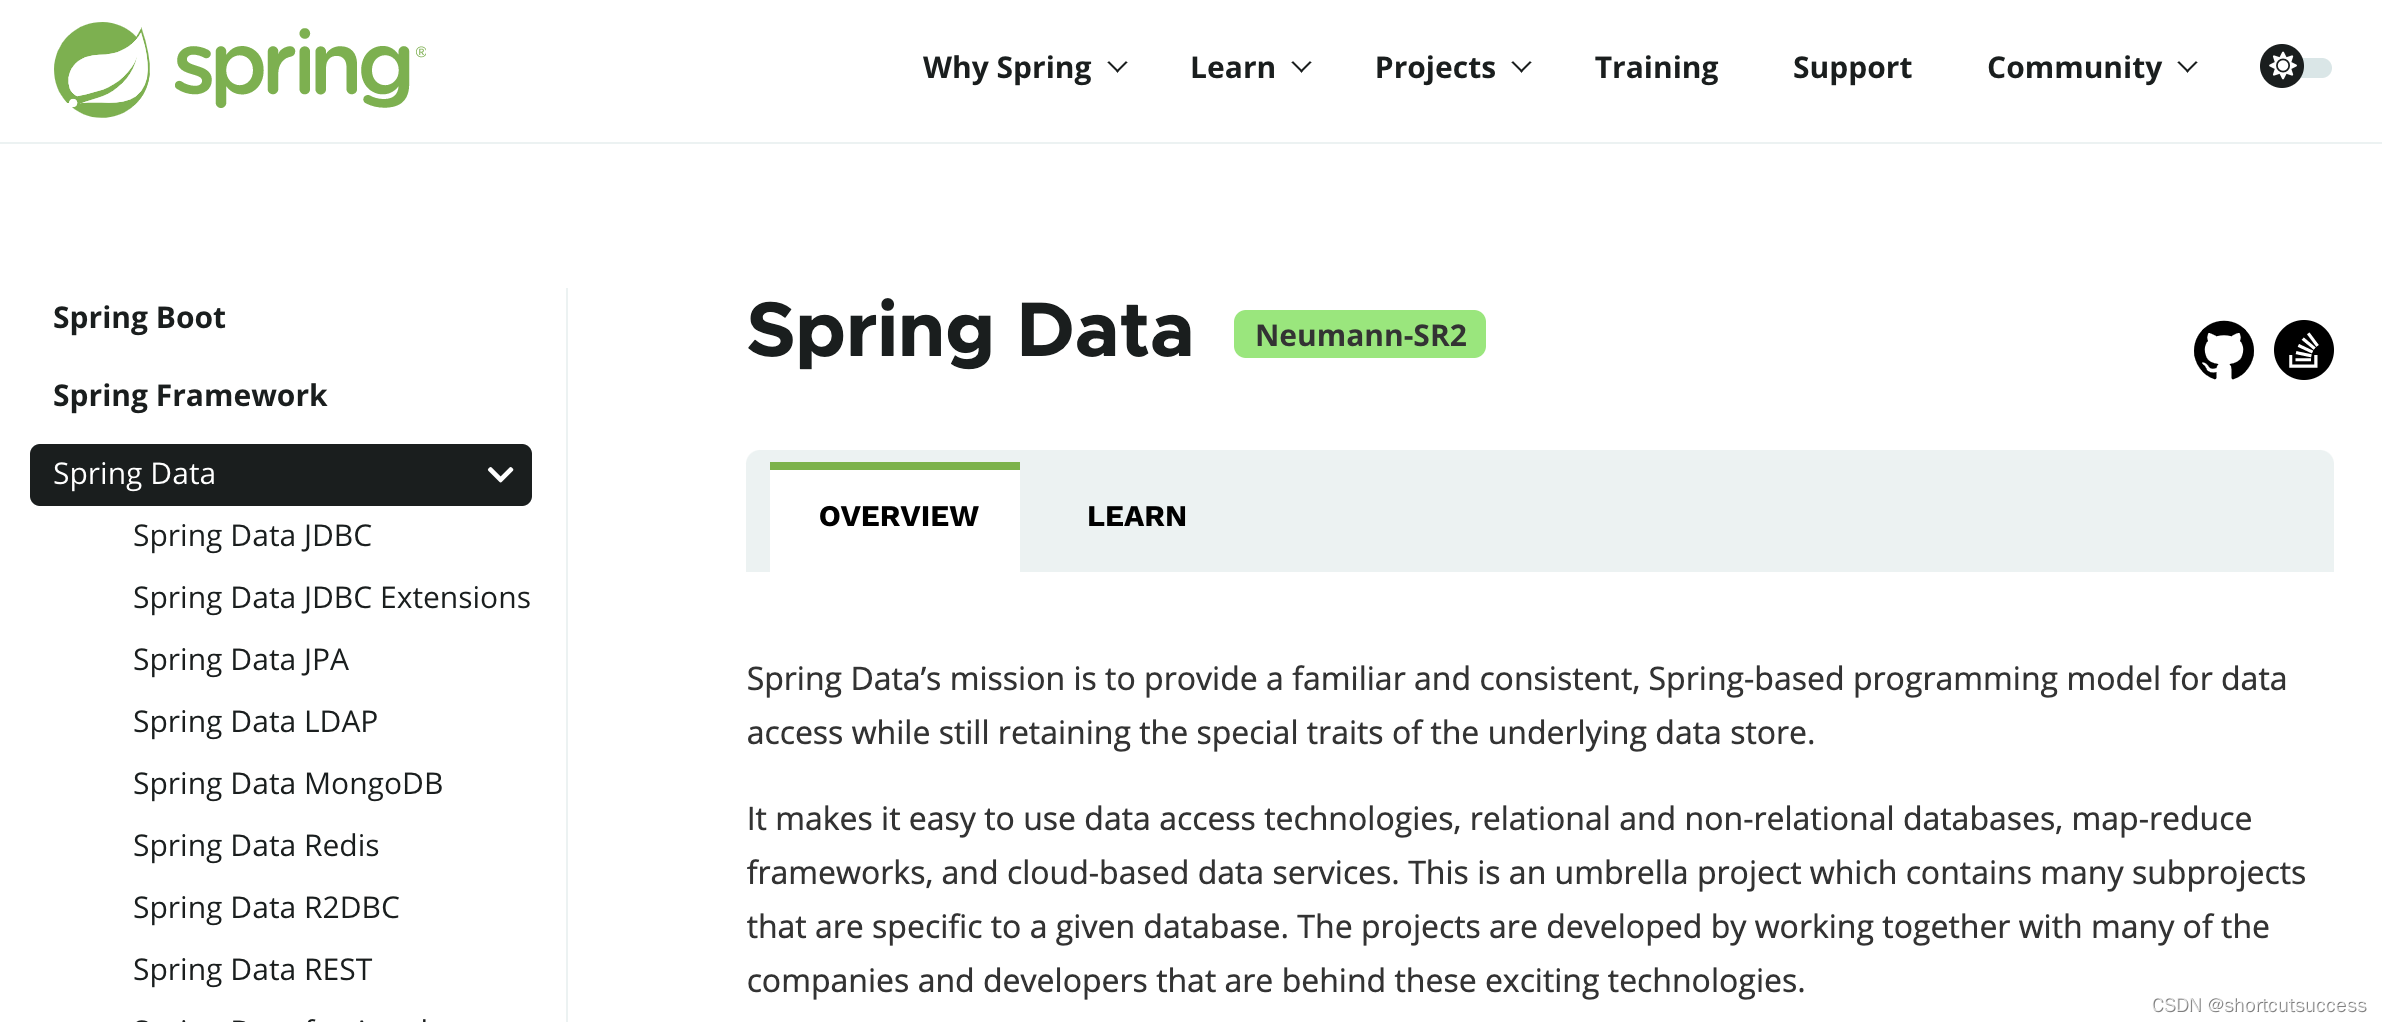
Task: Open the Spring Data Redis page
Action: point(256,845)
